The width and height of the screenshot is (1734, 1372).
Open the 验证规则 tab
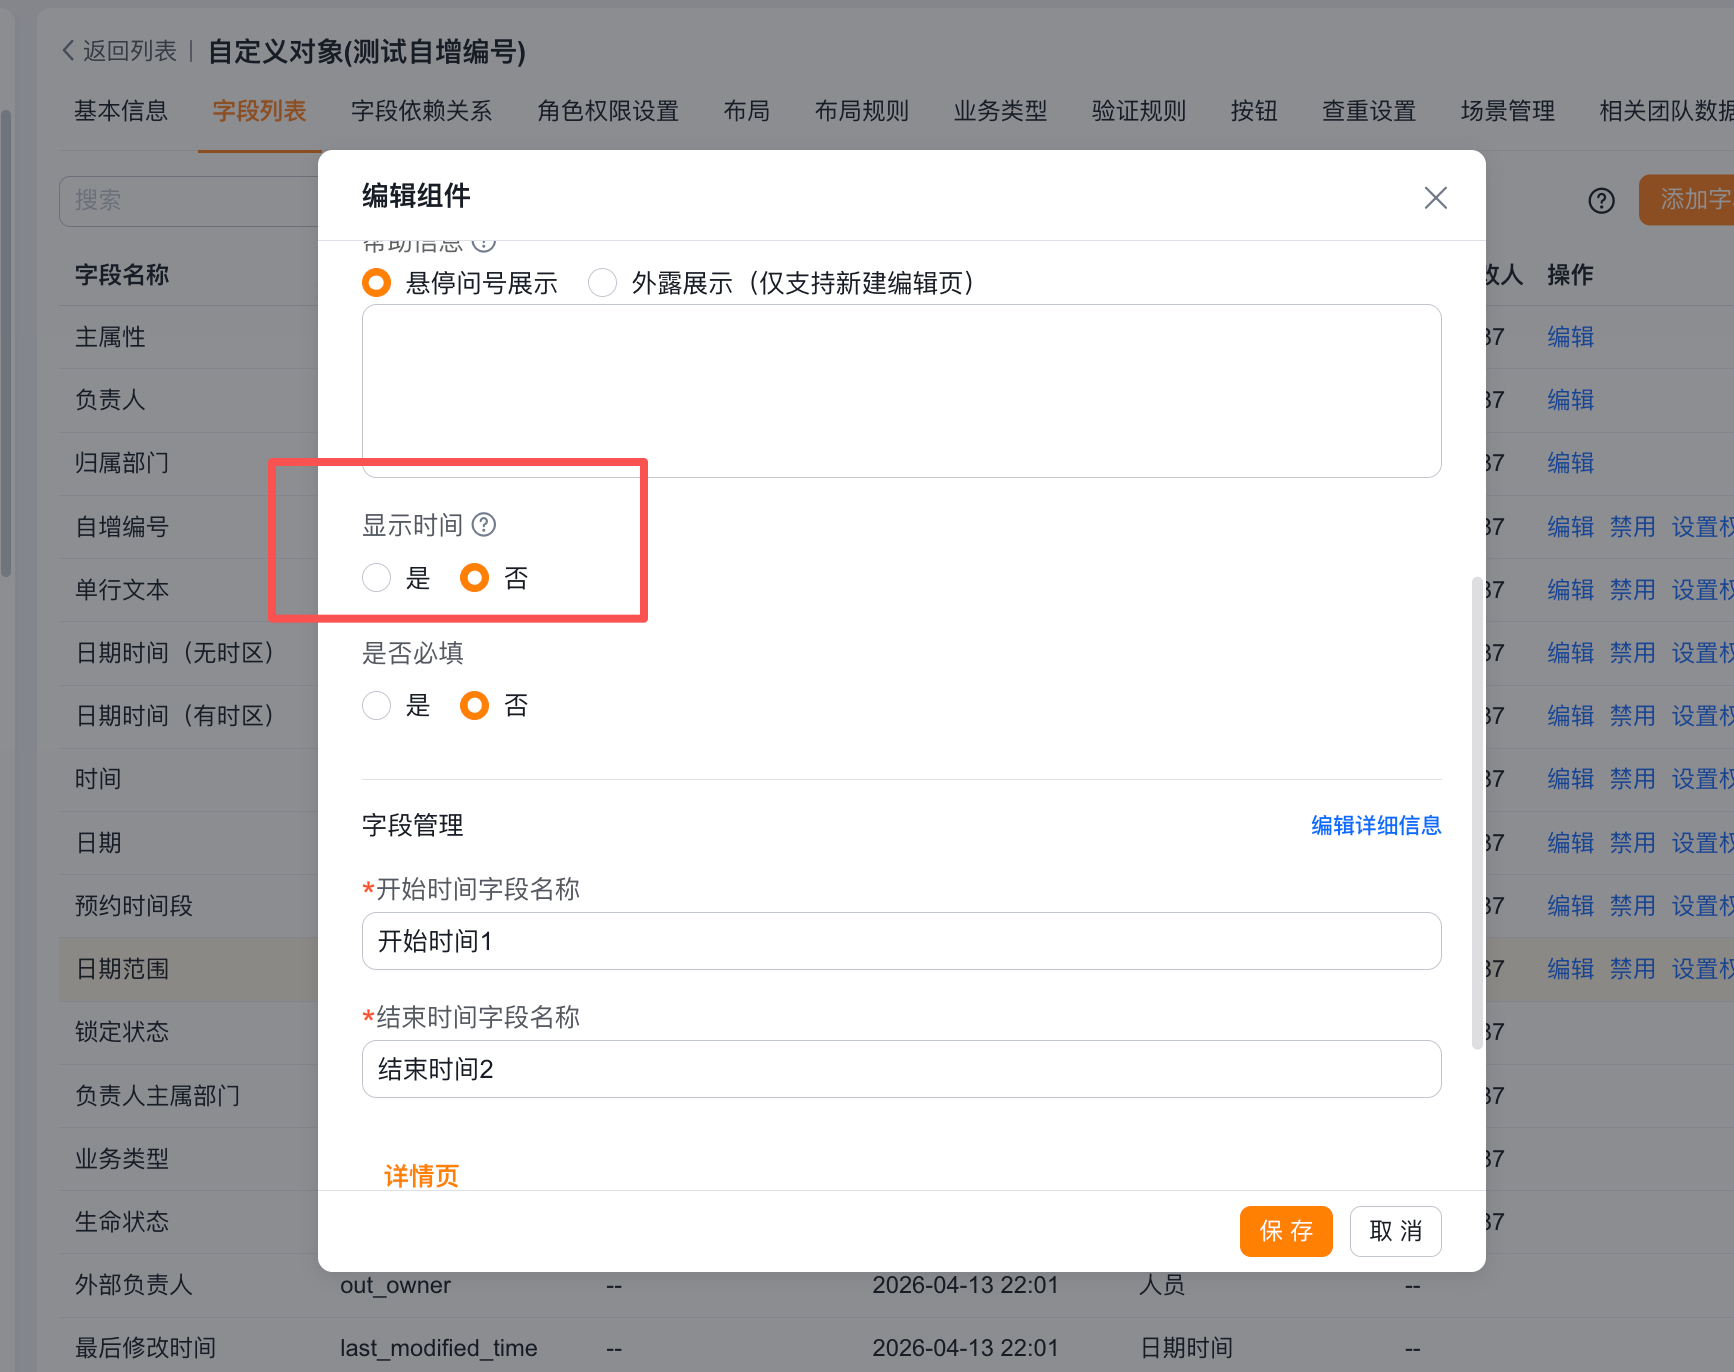pyautogui.click(x=1138, y=111)
